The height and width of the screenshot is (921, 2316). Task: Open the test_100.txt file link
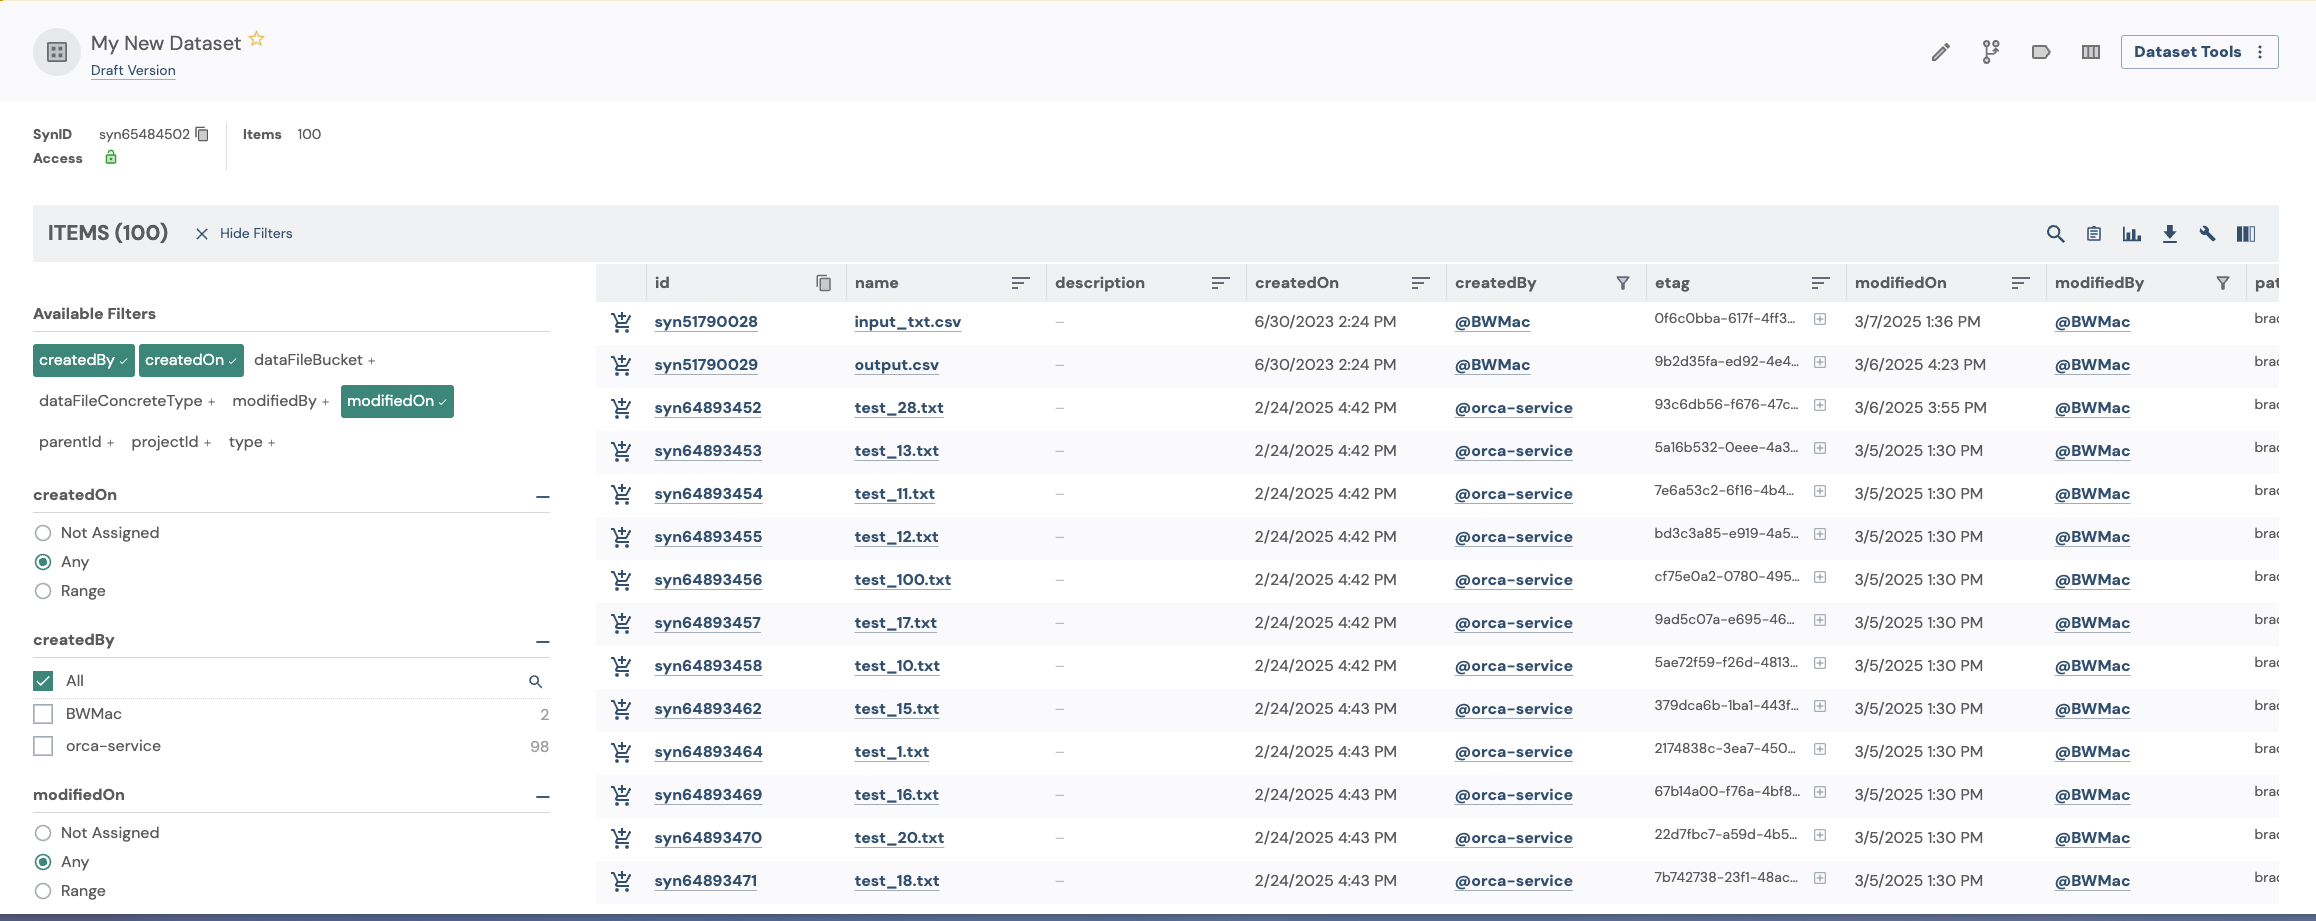pos(901,579)
